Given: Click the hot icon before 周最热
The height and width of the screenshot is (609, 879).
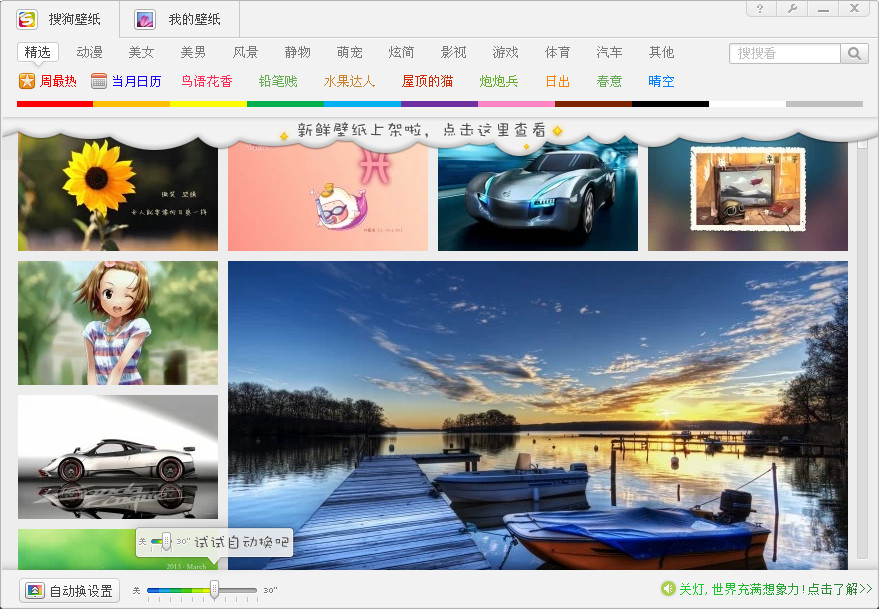Looking at the screenshot, I should pos(25,81).
